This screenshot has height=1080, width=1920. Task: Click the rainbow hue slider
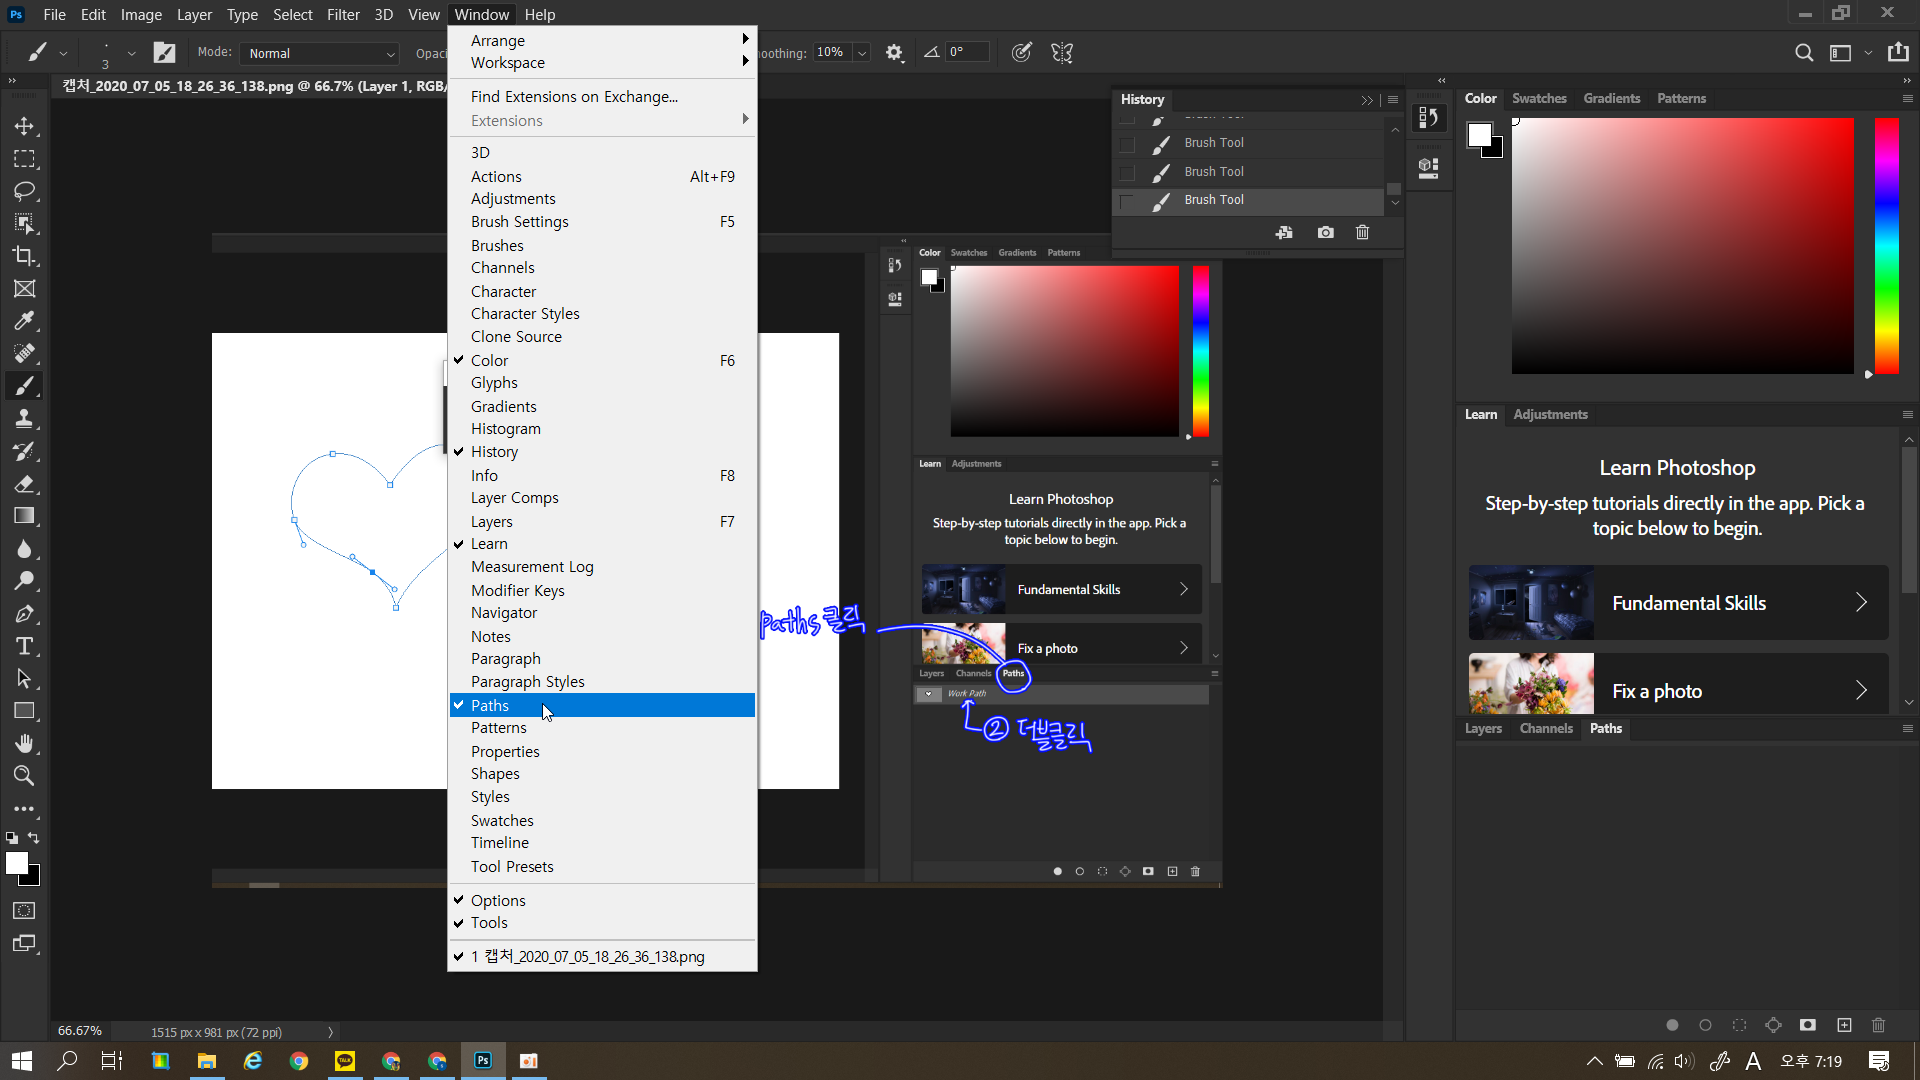(1886, 245)
